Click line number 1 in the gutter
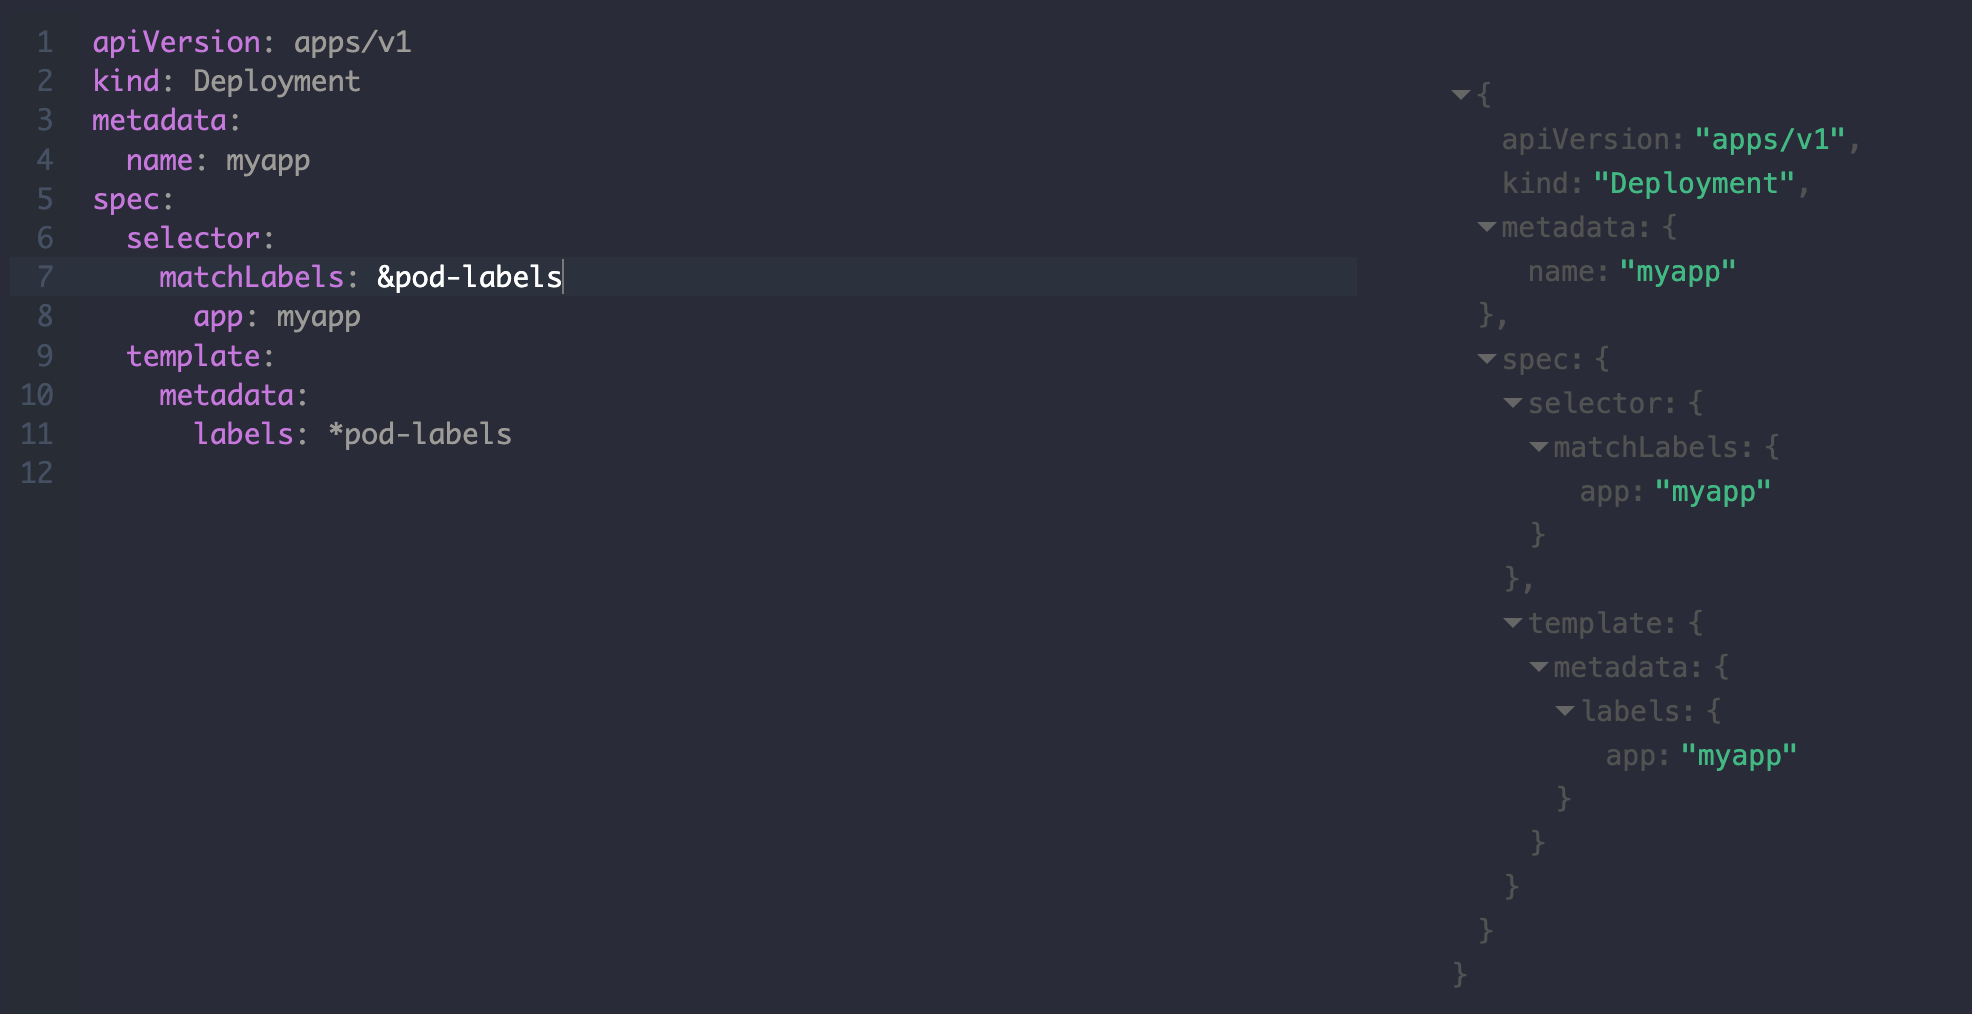Screen dimensions: 1972x1014 click(45, 42)
